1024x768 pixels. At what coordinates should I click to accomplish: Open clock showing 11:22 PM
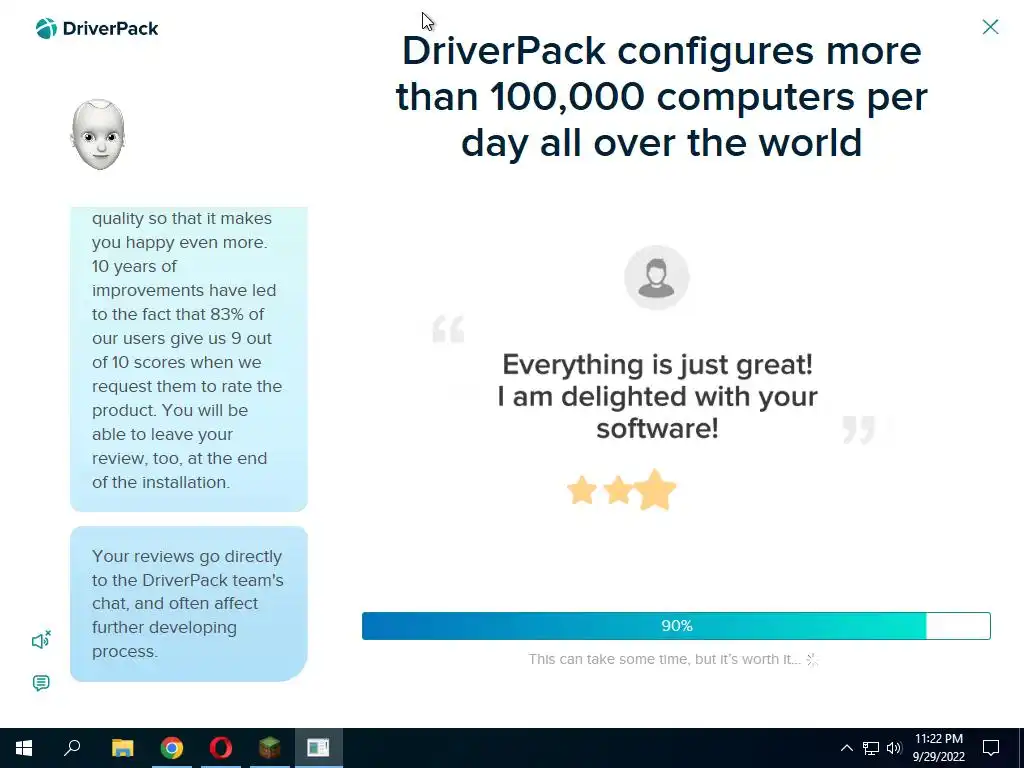(x=938, y=748)
